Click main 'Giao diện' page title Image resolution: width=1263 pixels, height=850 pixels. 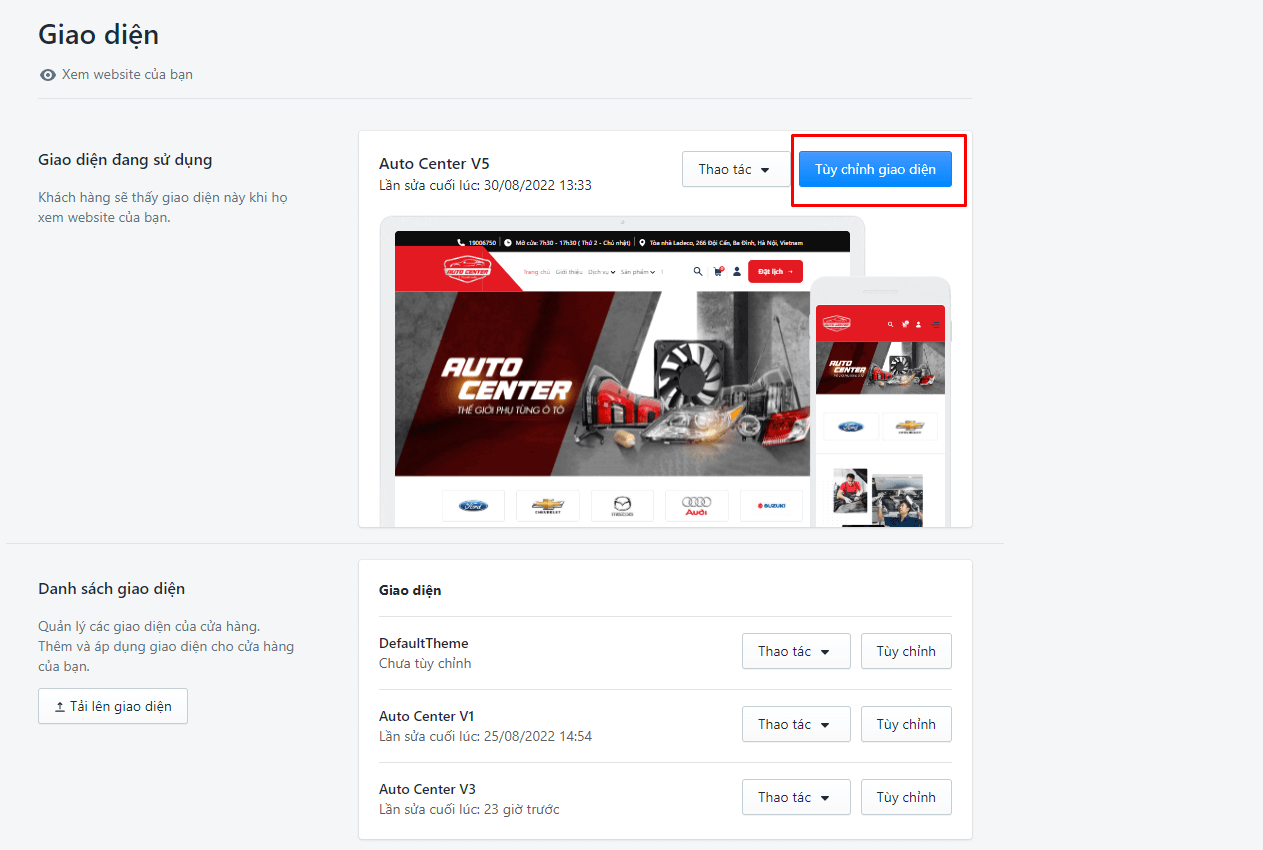pos(98,35)
